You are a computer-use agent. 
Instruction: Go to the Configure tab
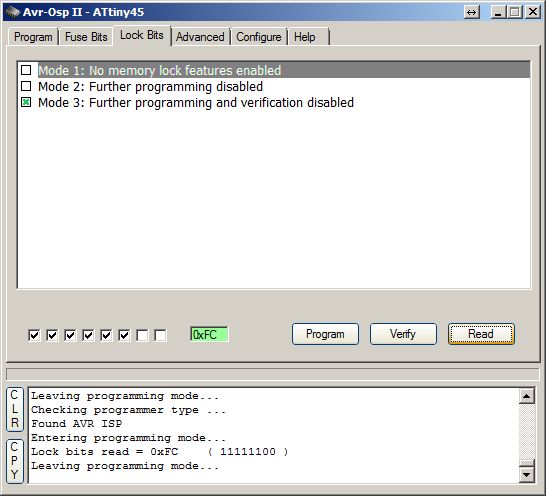[x=259, y=37]
